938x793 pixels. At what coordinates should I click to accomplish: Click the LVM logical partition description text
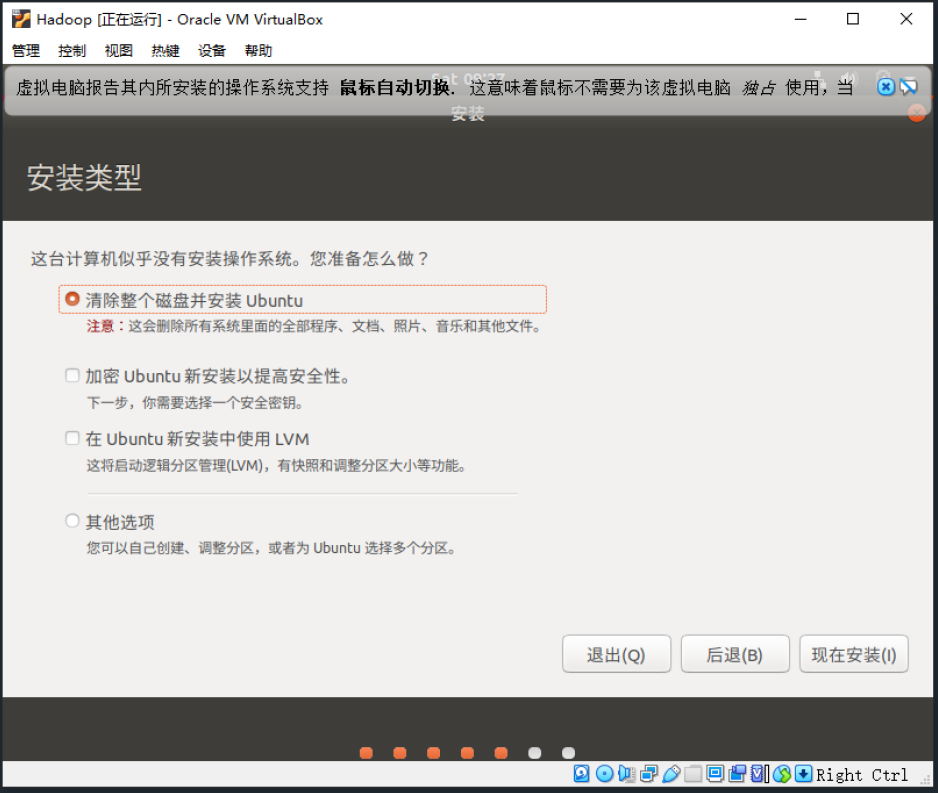(x=277, y=465)
